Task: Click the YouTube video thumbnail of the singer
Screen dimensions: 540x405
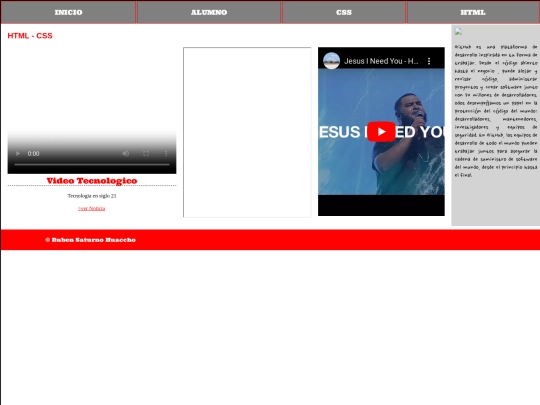Action: [381, 132]
